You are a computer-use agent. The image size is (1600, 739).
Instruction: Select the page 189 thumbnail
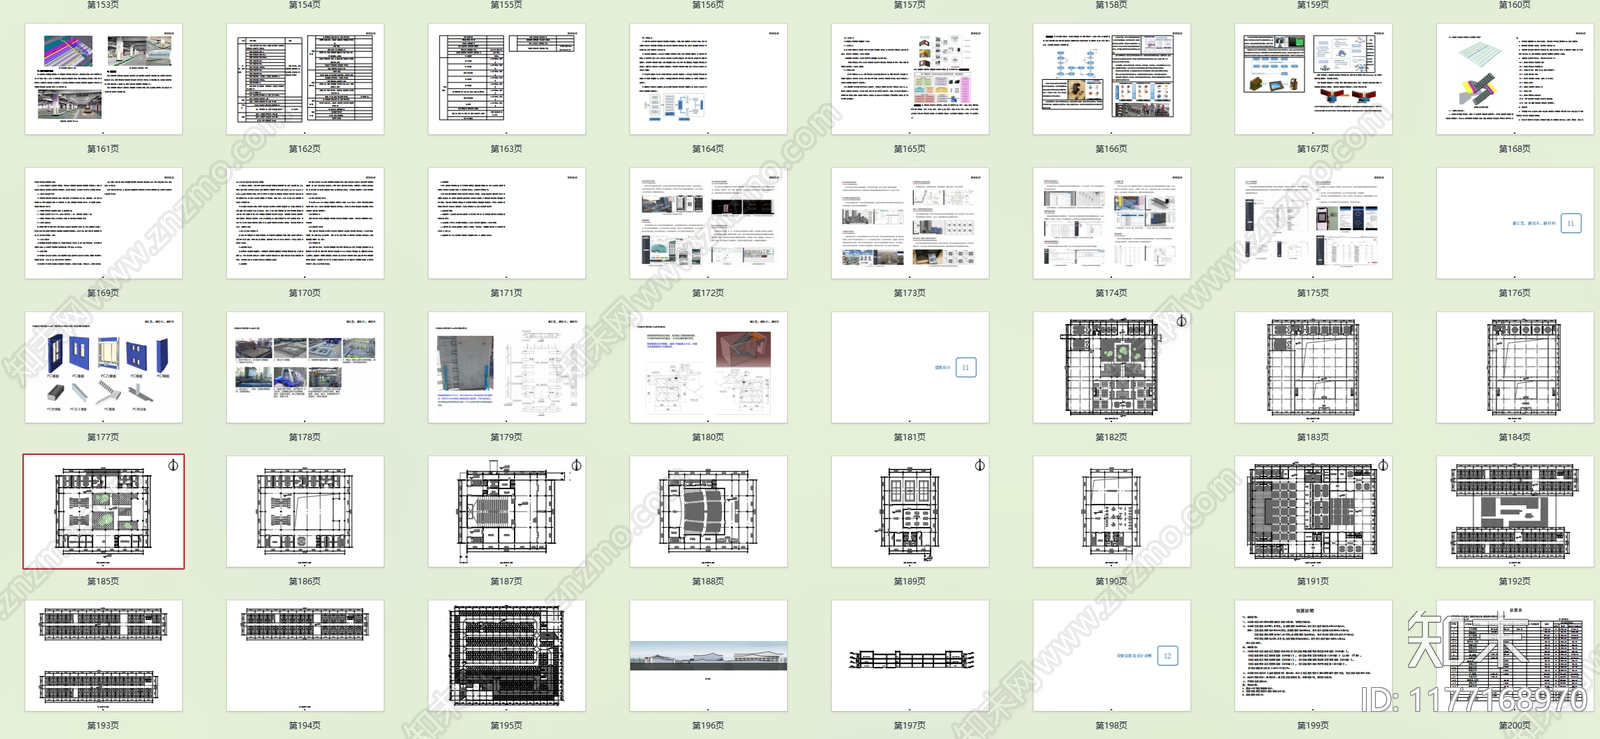tap(910, 512)
